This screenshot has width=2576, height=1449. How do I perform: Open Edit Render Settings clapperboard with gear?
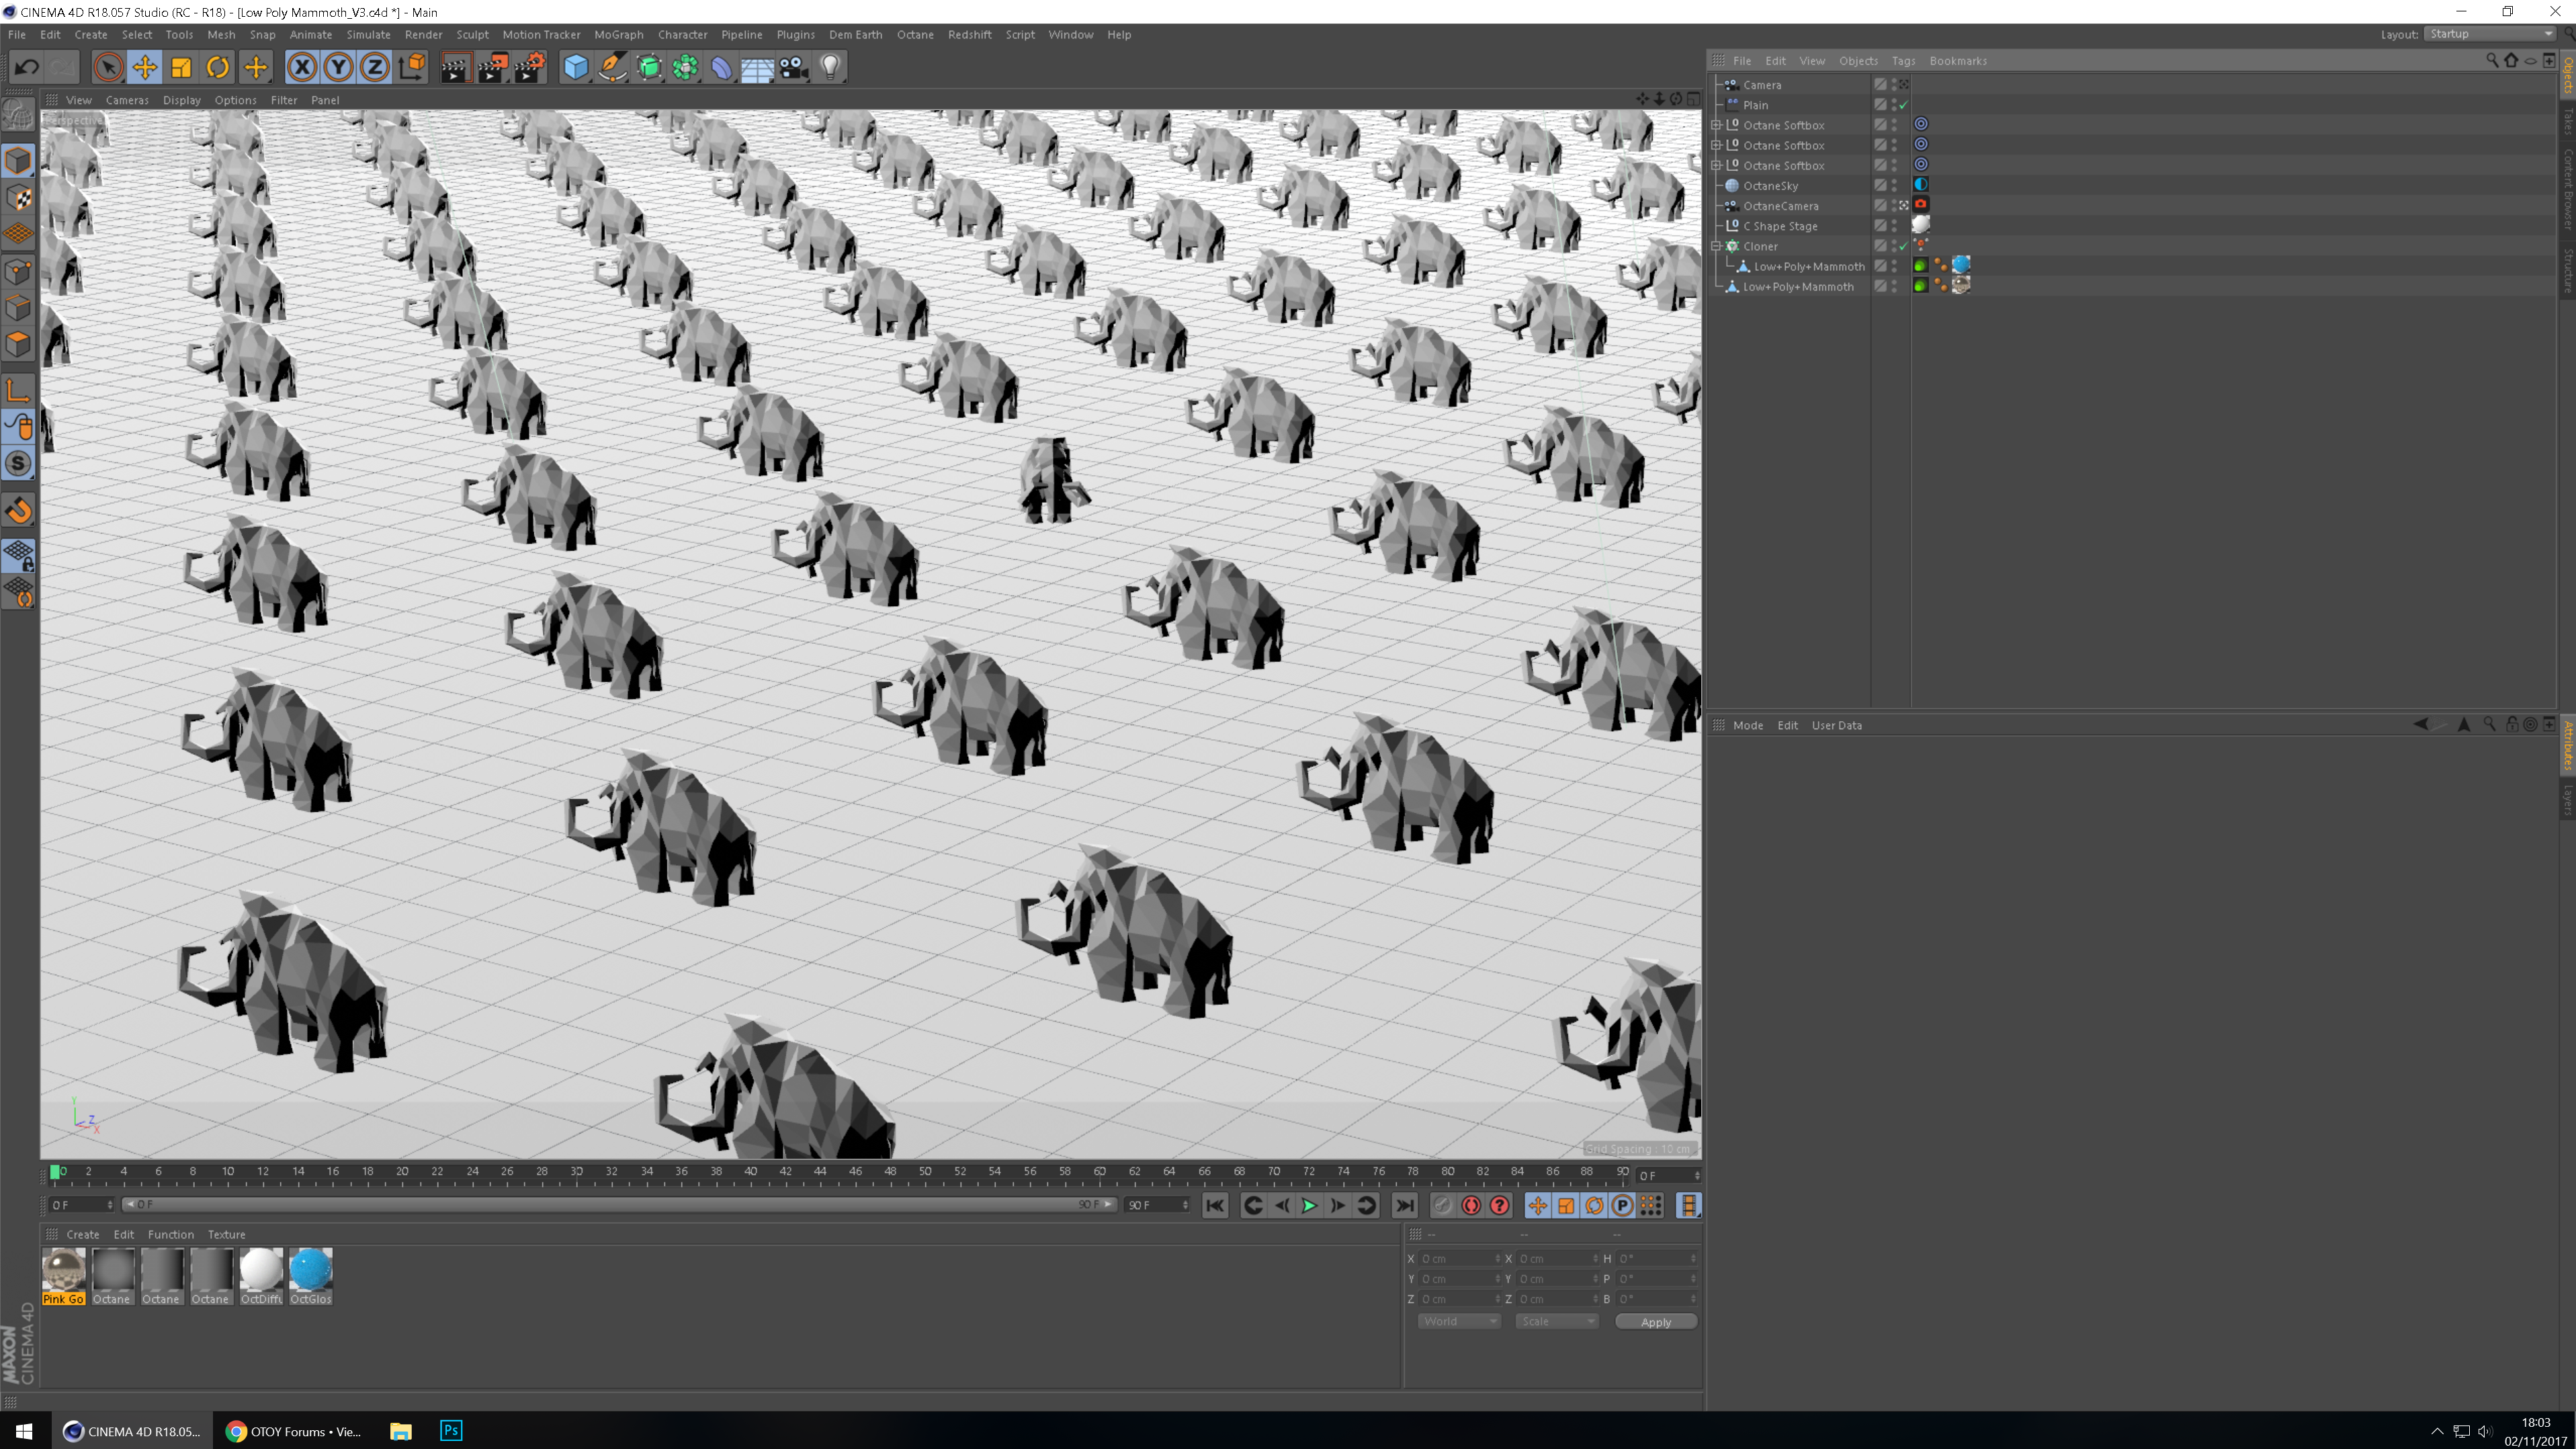point(530,67)
